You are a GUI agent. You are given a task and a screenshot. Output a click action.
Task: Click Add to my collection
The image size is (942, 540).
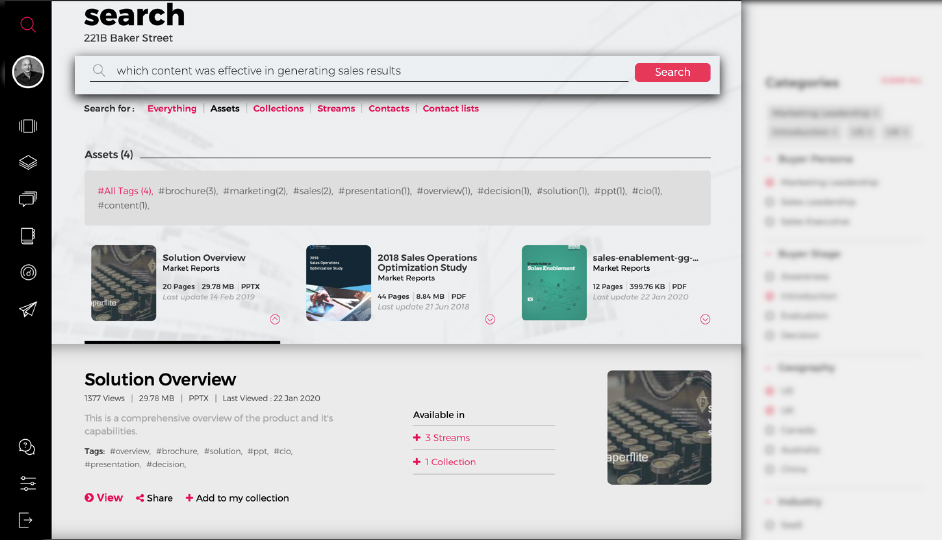pos(237,498)
